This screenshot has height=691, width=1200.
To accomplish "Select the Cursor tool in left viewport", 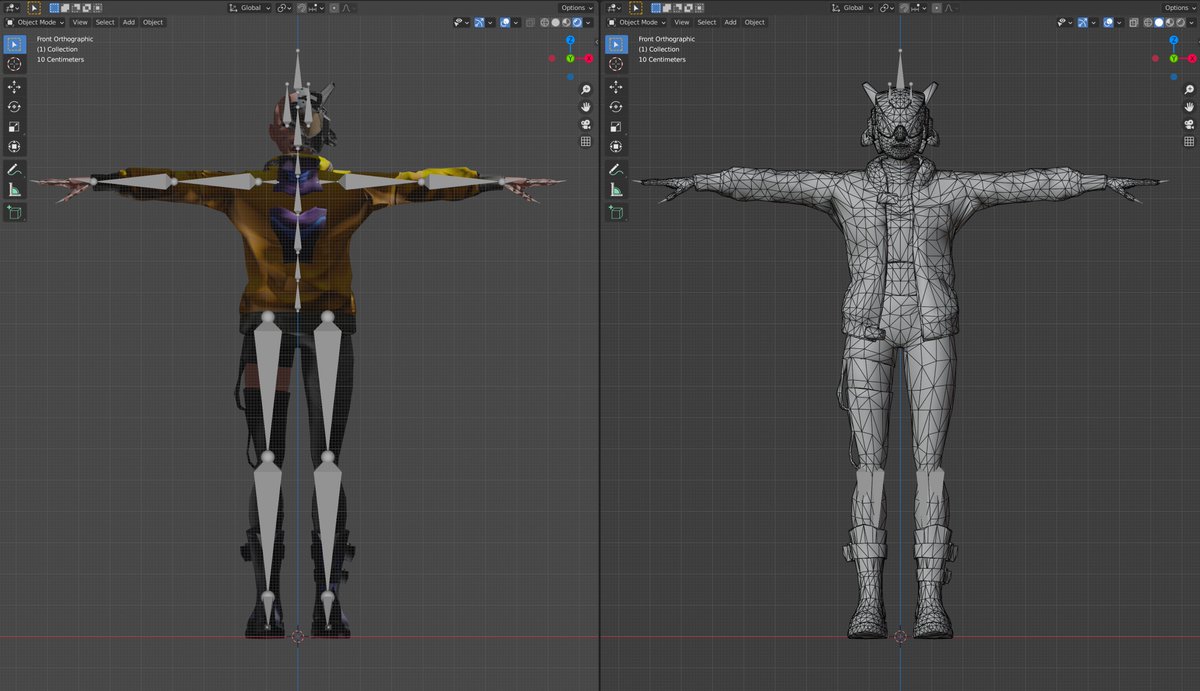I will [14, 64].
